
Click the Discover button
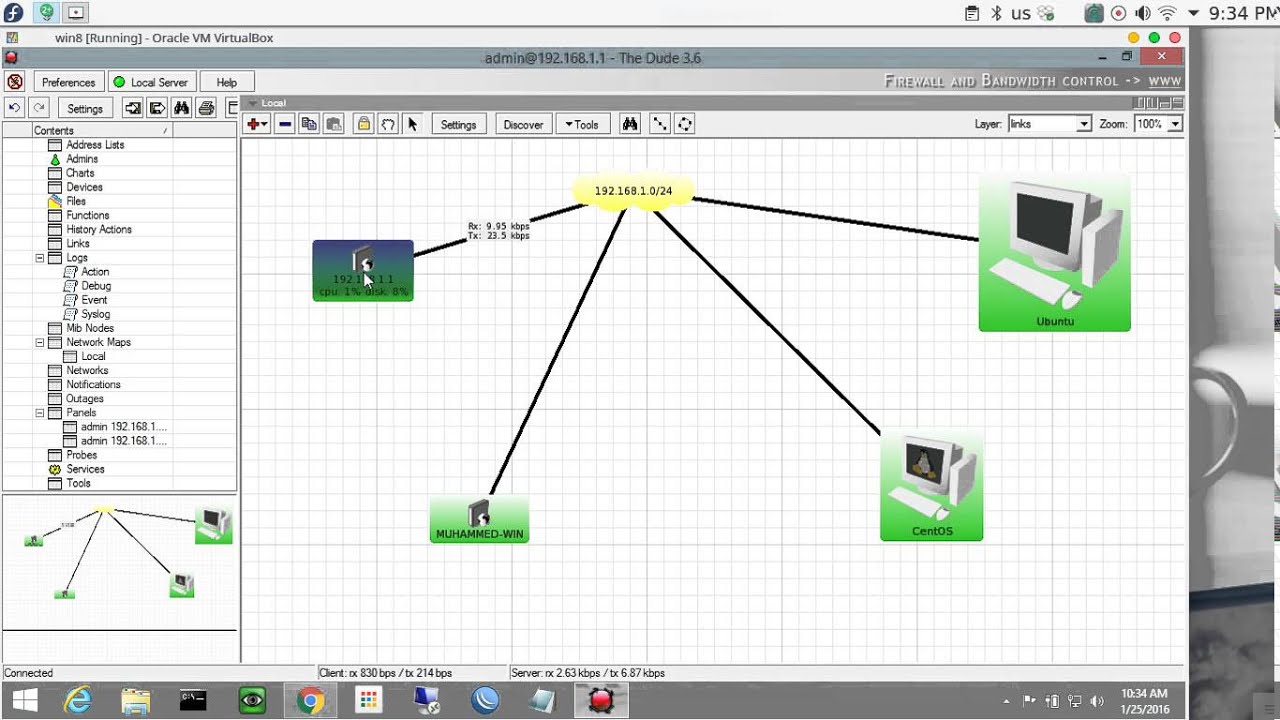[x=523, y=124]
